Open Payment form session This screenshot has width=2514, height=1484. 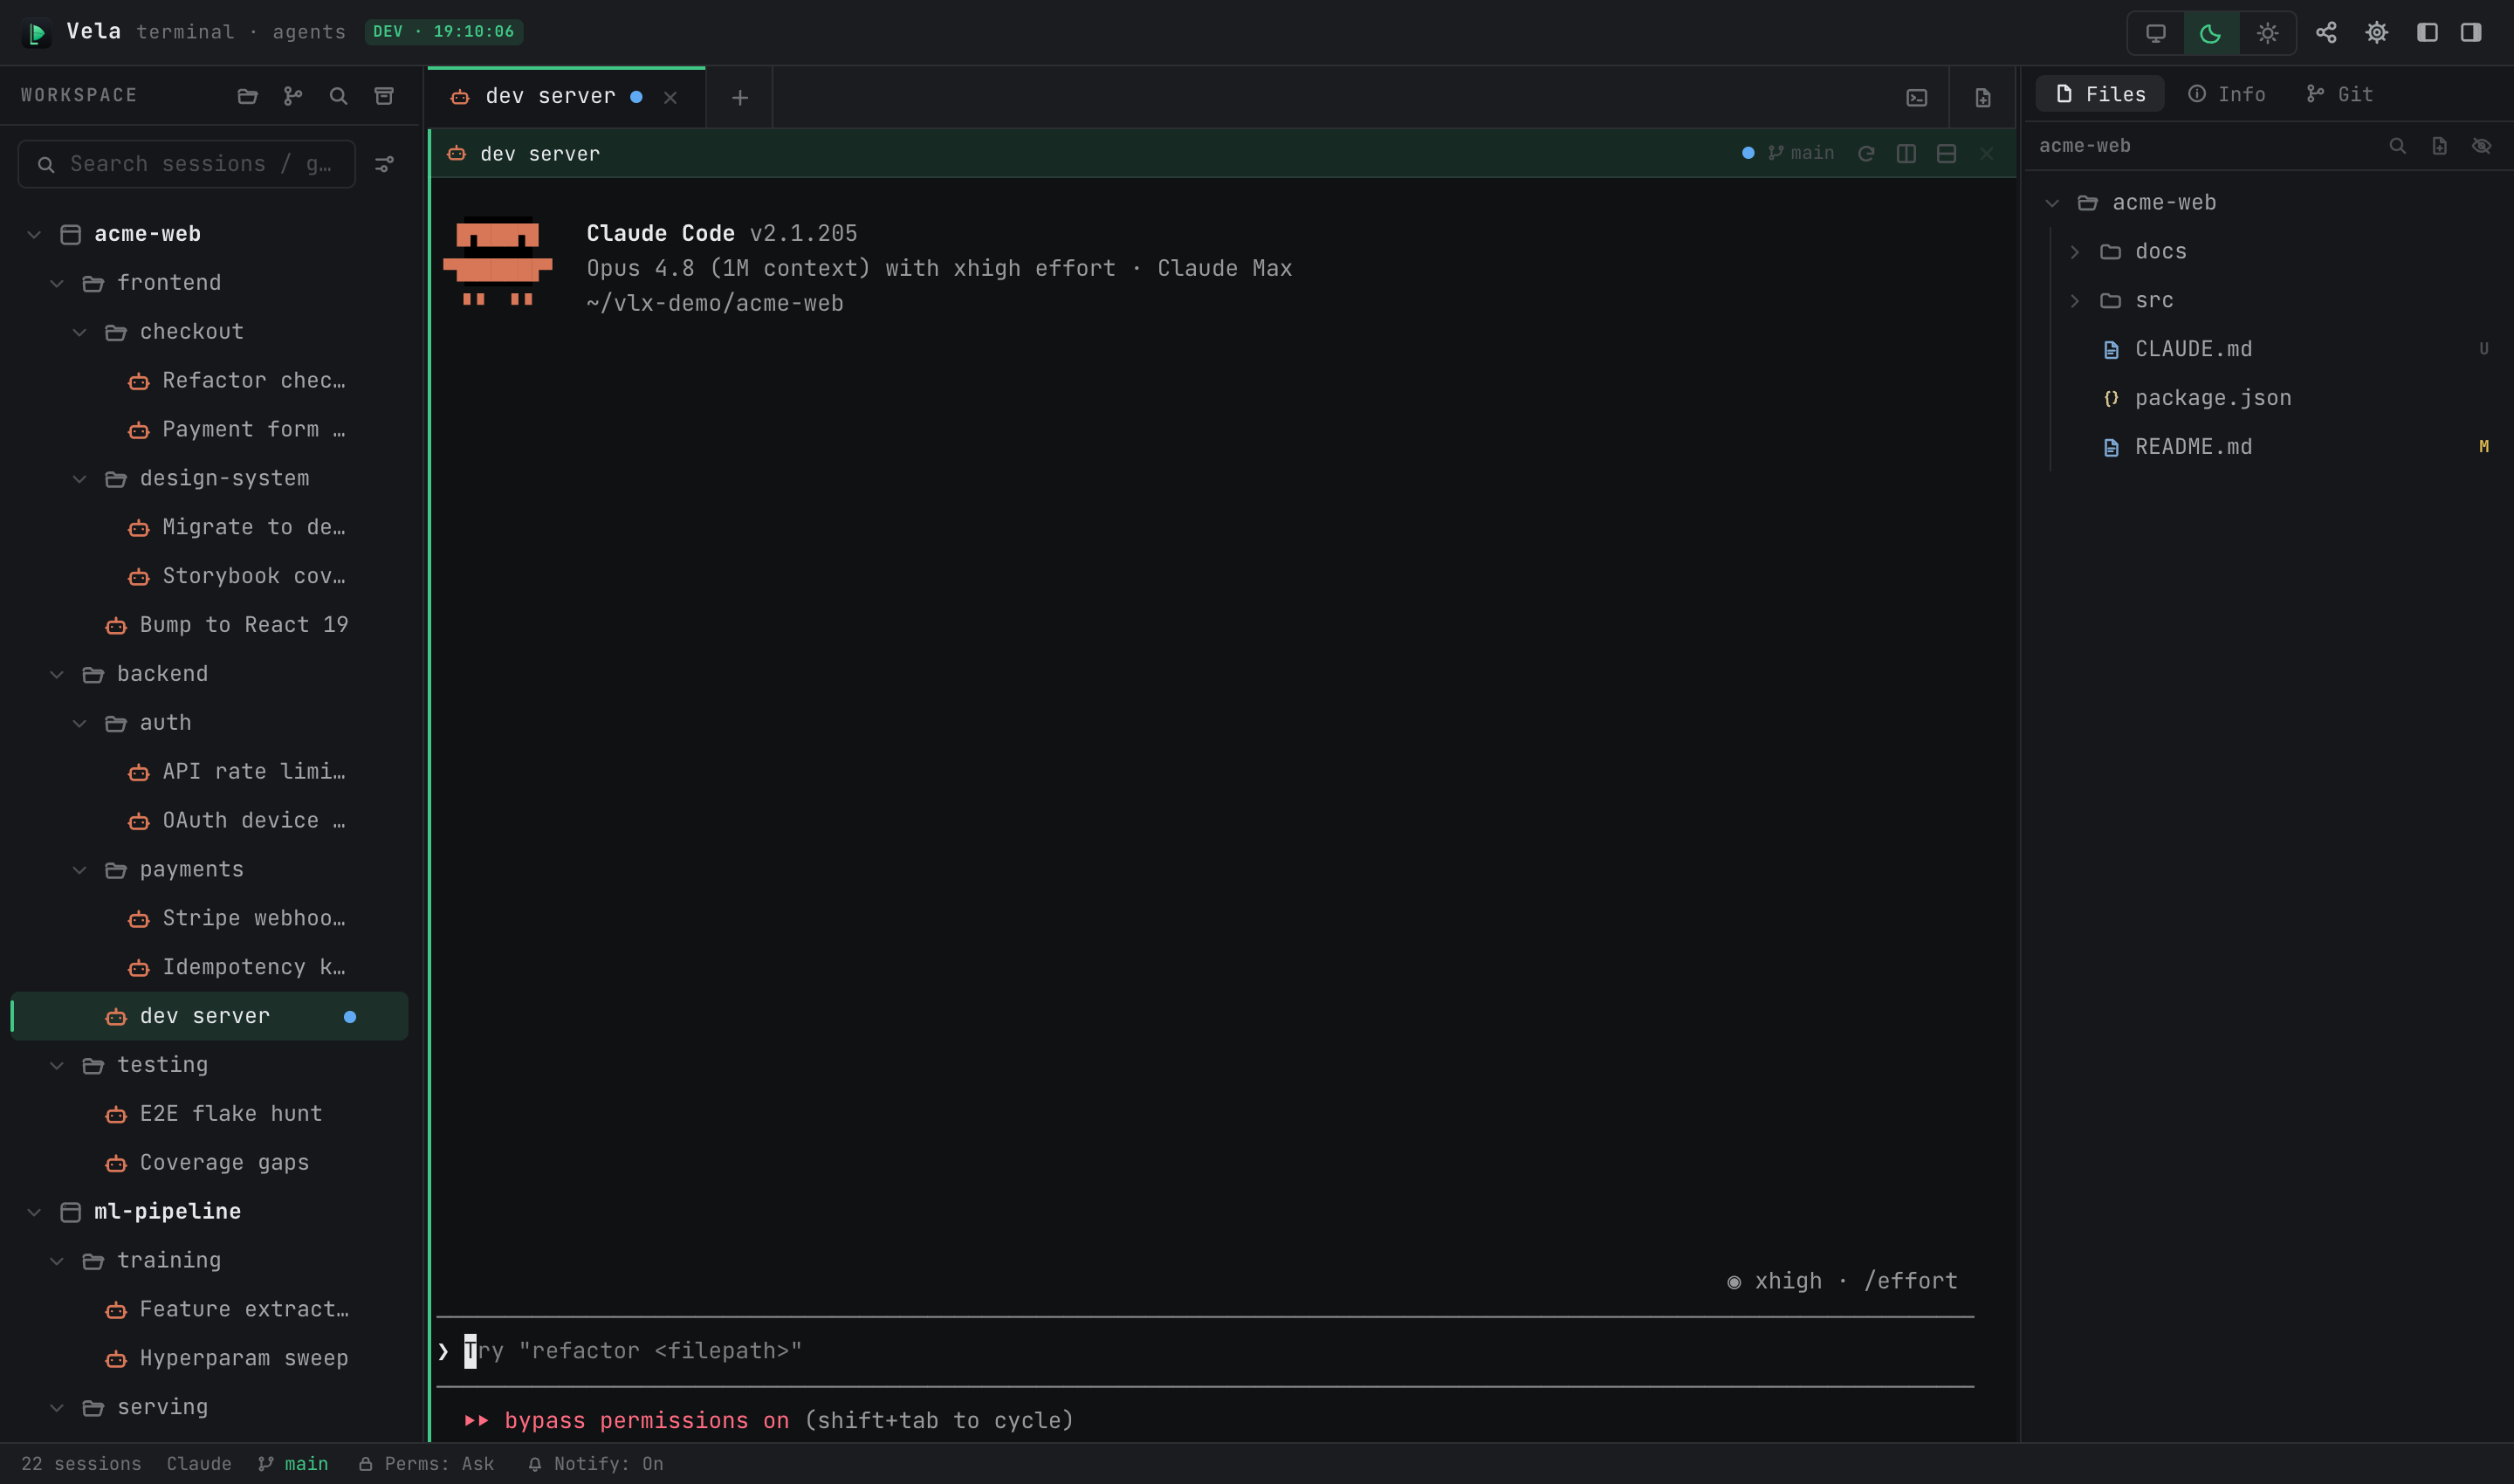click(x=209, y=430)
